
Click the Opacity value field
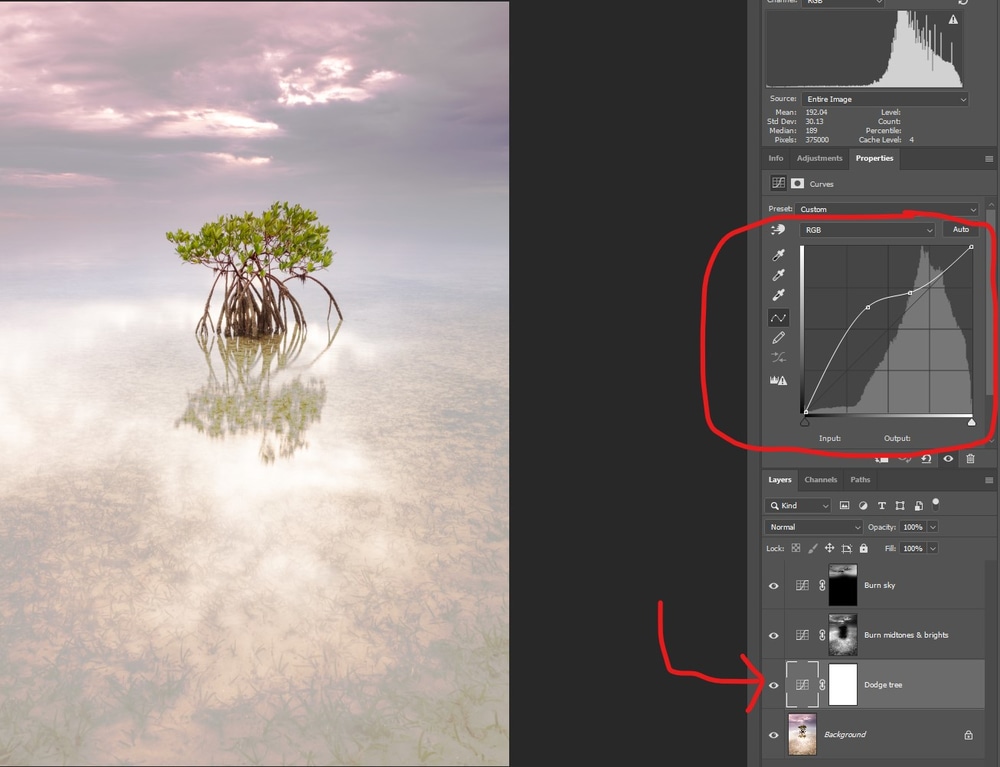pyautogui.click(x=913, y=527)
